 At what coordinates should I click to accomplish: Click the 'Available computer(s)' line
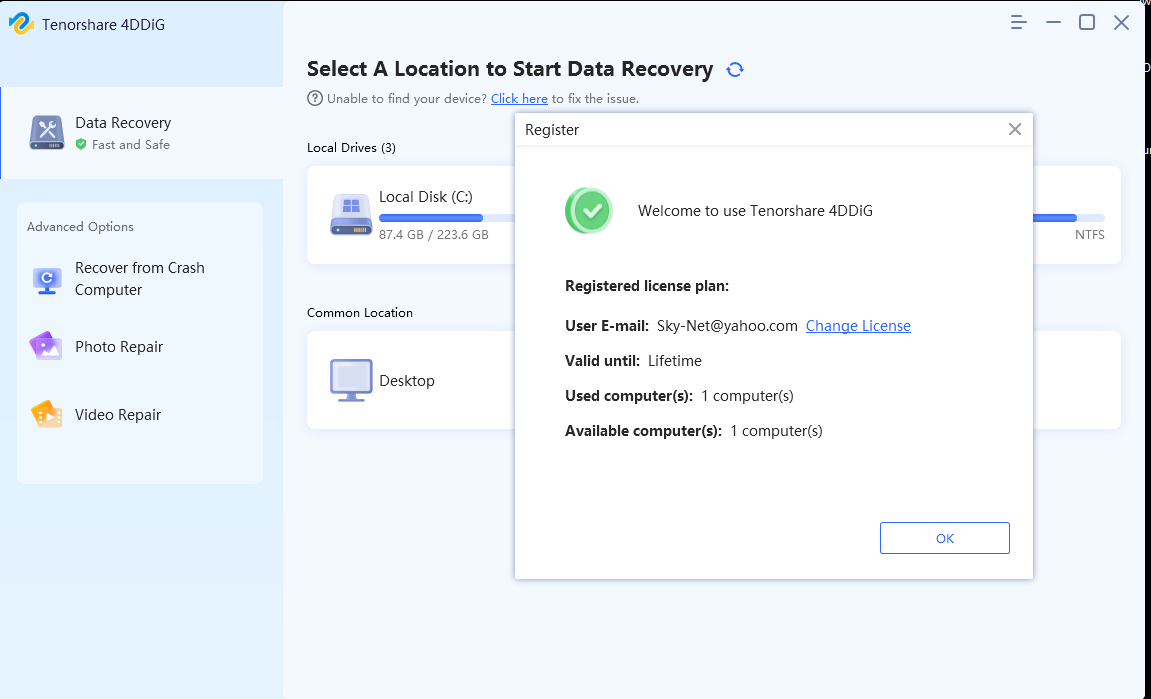click(694, 431)
